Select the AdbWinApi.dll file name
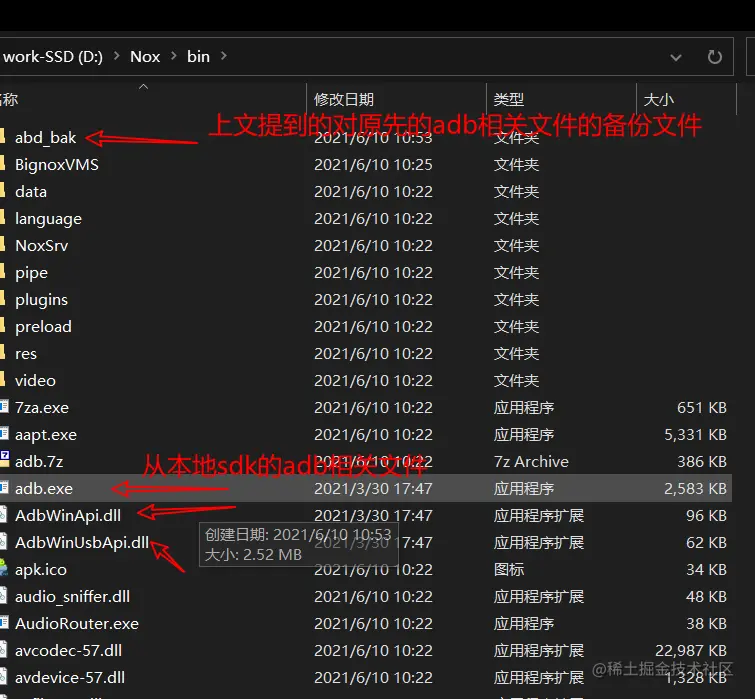The height and width of the screenshot is (699, 755). (x=68, y=516)
